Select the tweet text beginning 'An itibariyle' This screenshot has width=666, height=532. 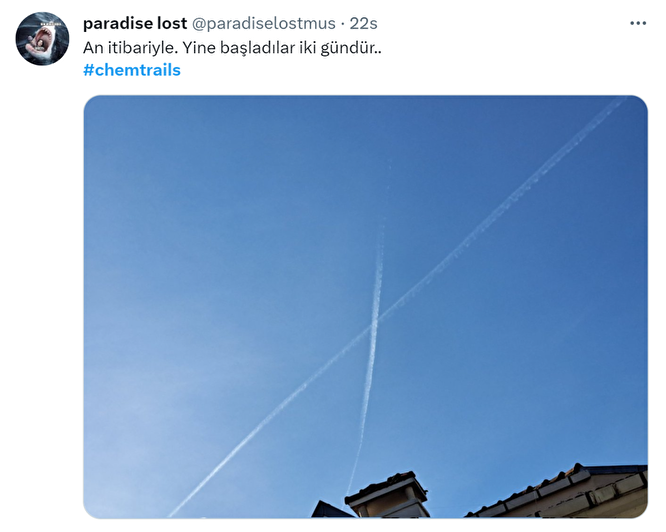click(232, 48)
